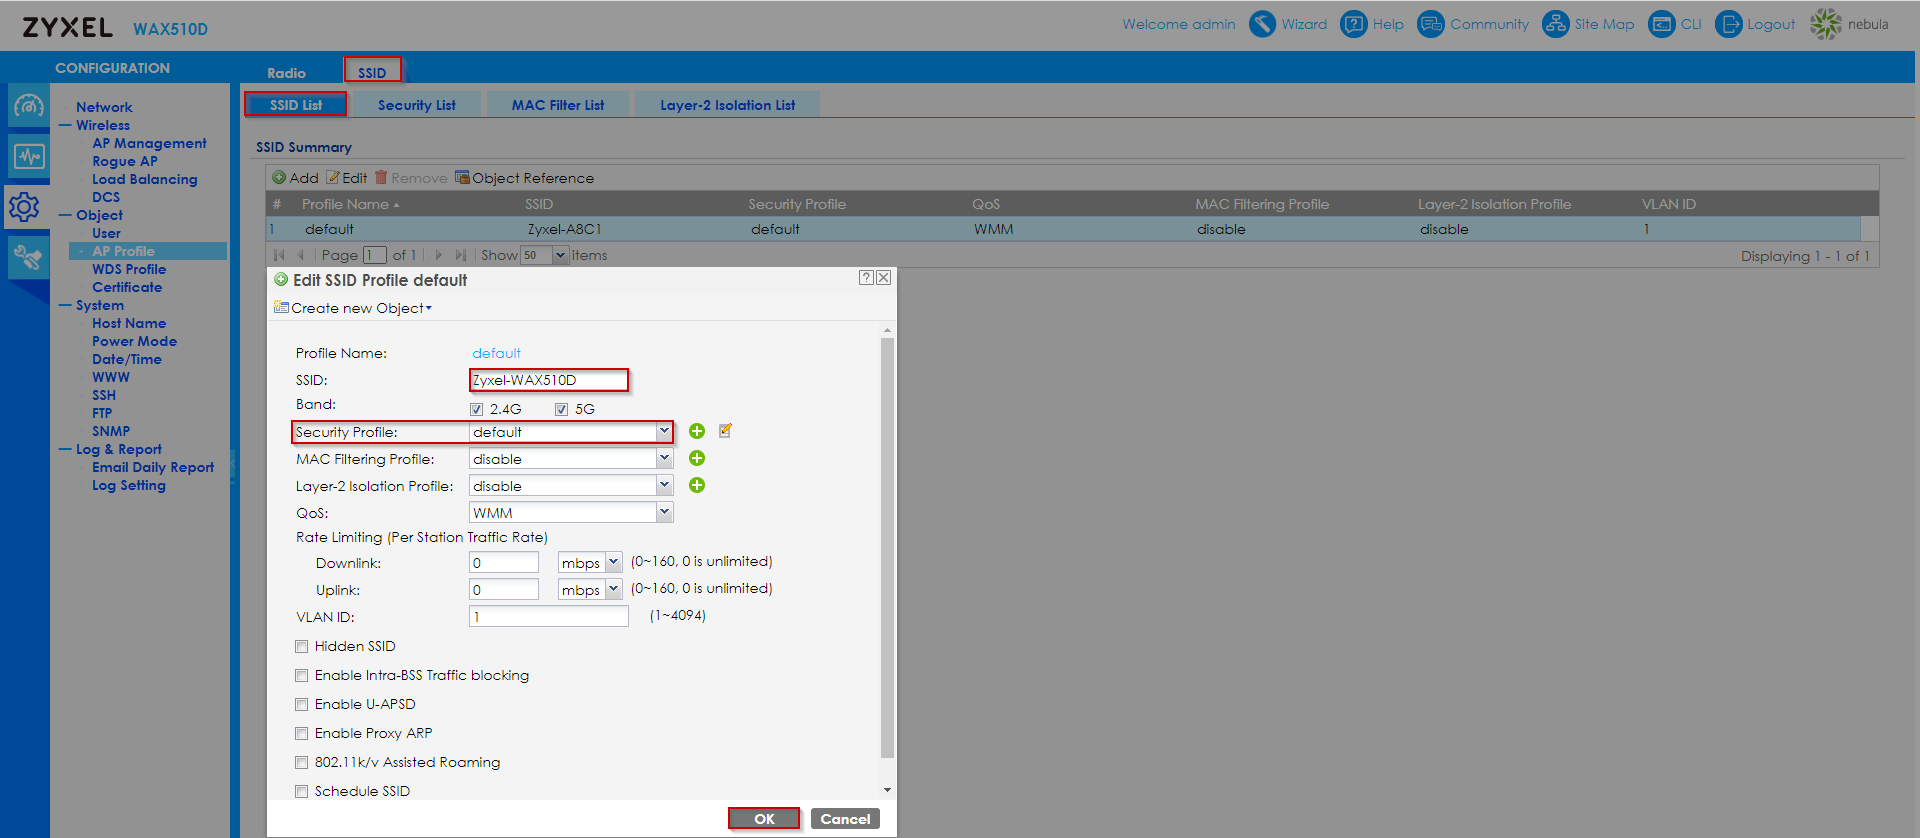The width and height of the screenshot is (1920, 838).
Task: Add new MAC Filtering Profile with plus icon
Action: [697, 458]
